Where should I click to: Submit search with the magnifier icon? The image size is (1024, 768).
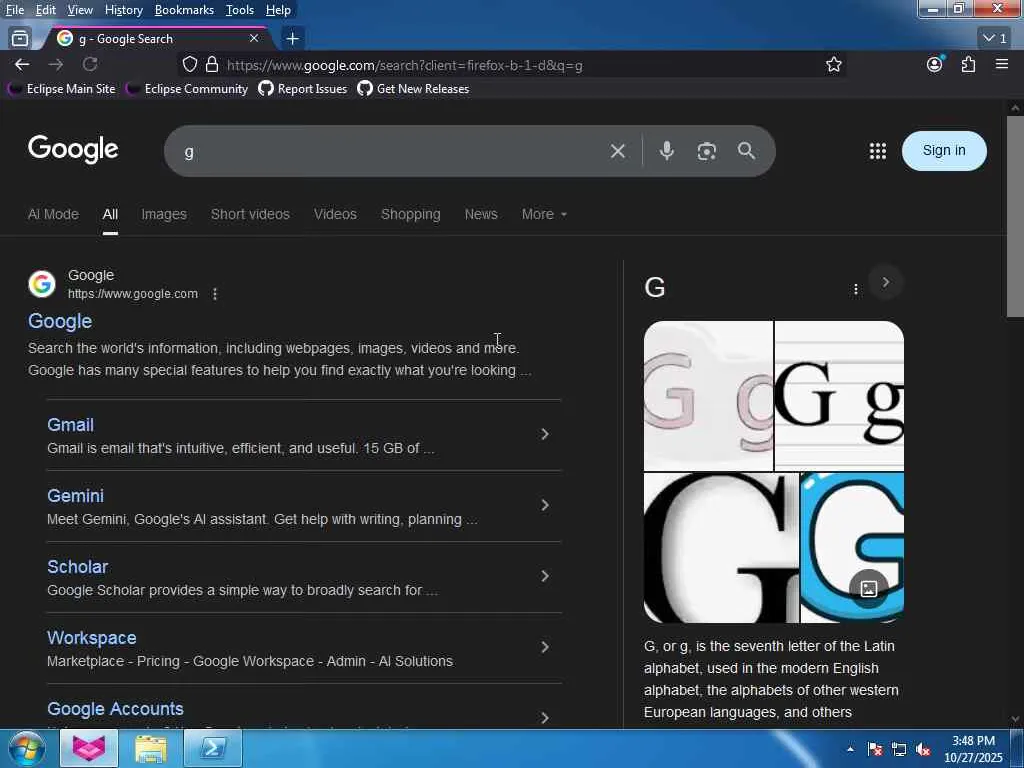[746, 151]
